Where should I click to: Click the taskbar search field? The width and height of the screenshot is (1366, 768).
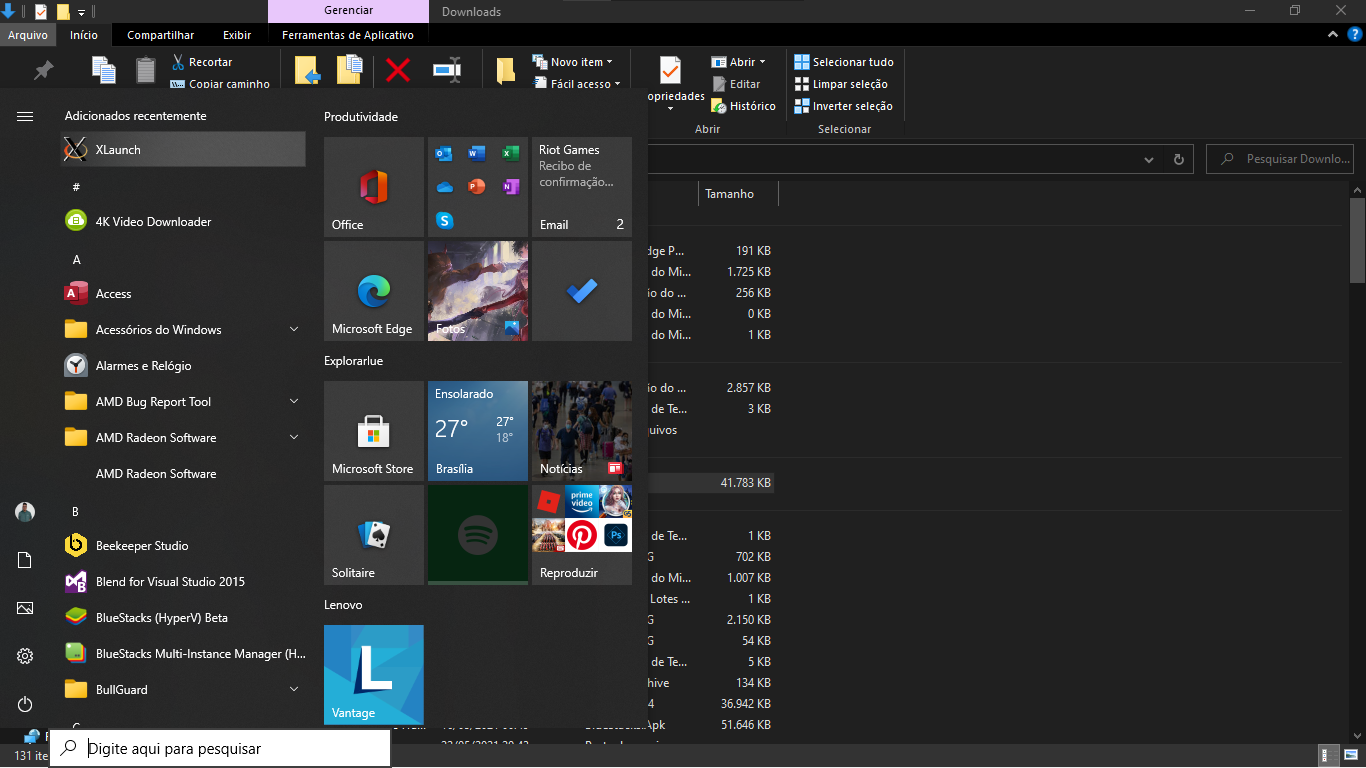click(x=220, y=747)
